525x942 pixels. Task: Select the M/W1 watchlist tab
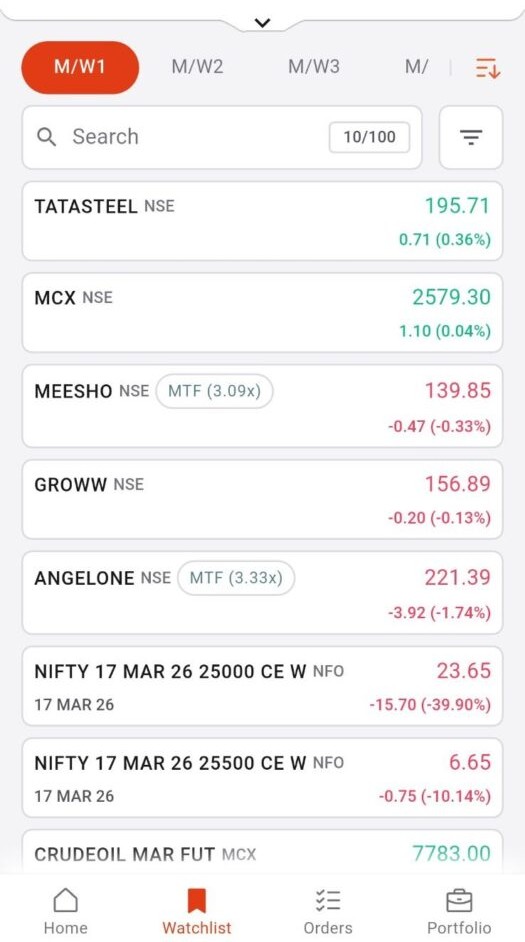[80, 67]
